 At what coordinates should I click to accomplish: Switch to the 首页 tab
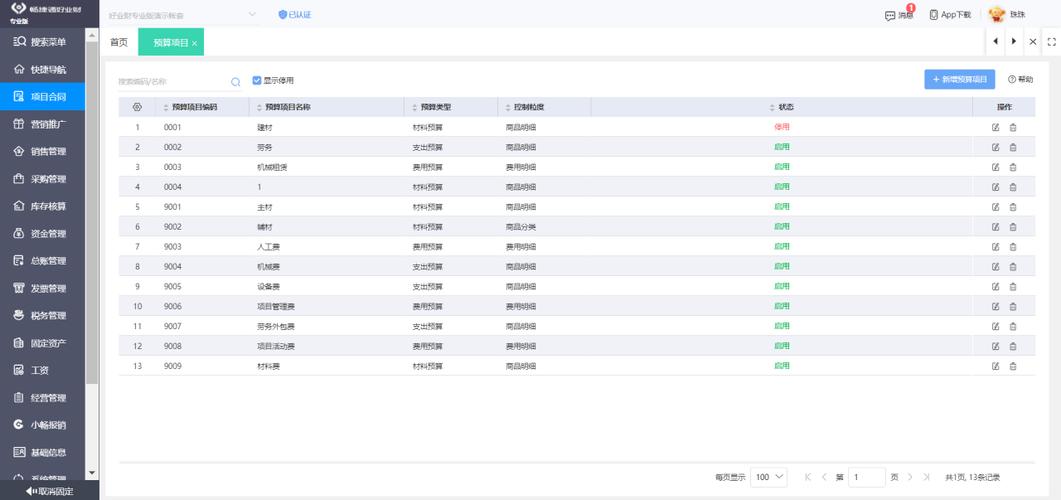click(119, 43)
